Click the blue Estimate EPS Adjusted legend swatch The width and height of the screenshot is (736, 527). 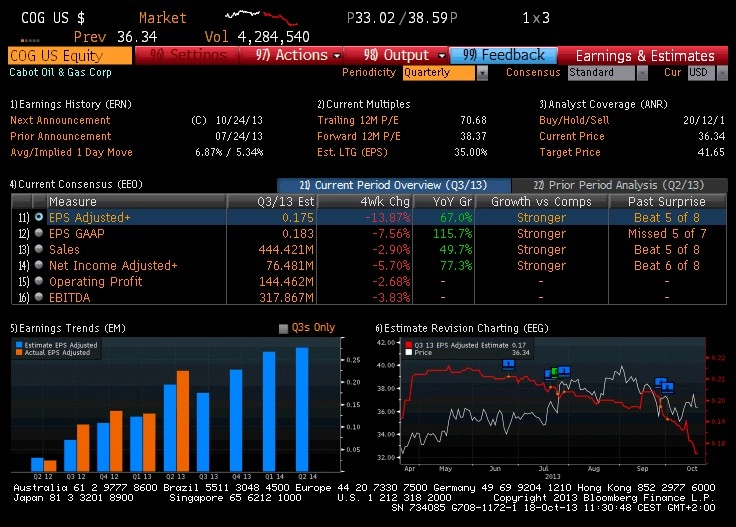click(19, 345)
